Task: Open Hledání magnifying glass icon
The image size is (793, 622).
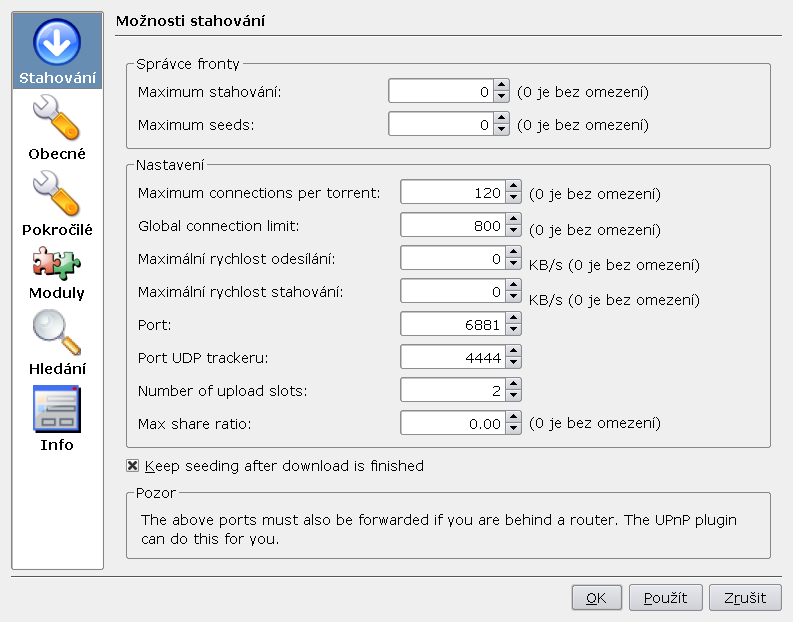Action: 57,332
